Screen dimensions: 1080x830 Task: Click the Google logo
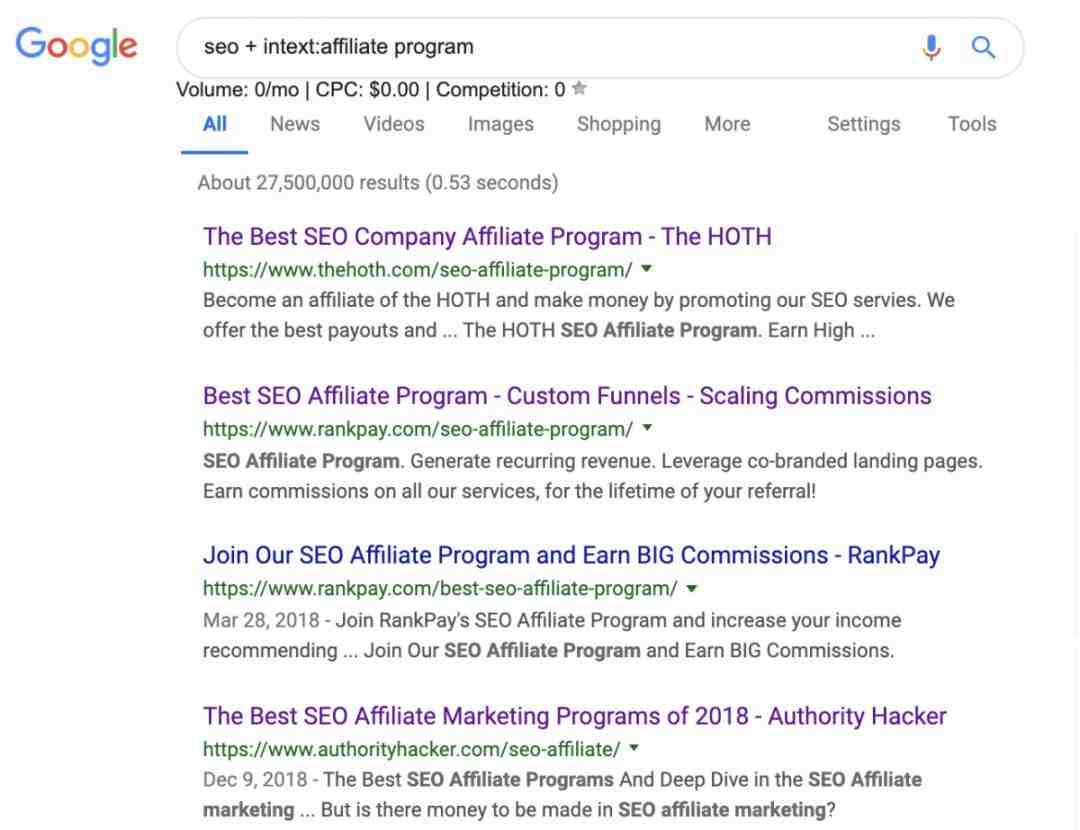point(76,45)
